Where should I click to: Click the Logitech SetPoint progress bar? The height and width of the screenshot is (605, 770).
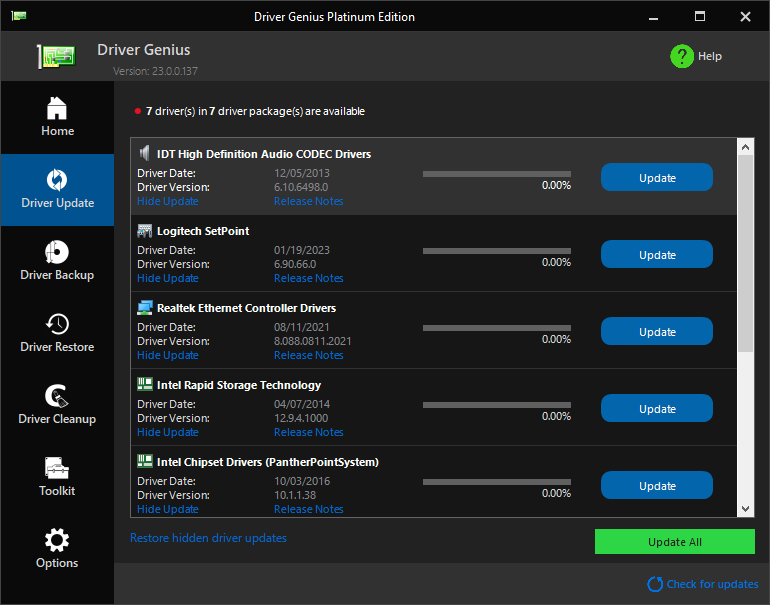pos(496,251)
